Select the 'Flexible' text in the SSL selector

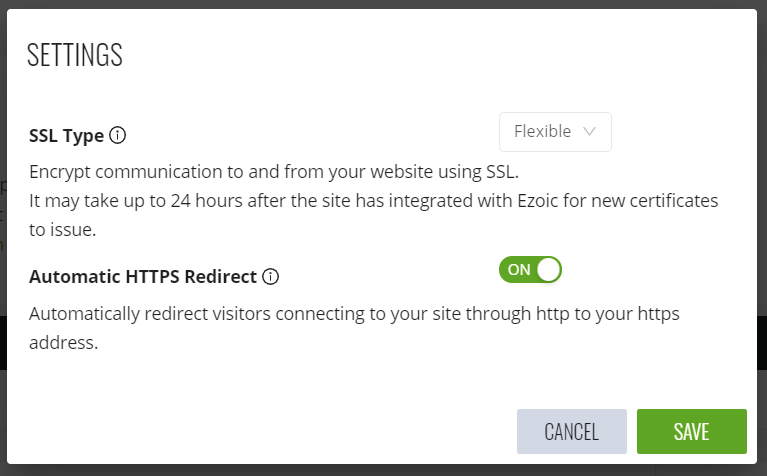[542, 131]
